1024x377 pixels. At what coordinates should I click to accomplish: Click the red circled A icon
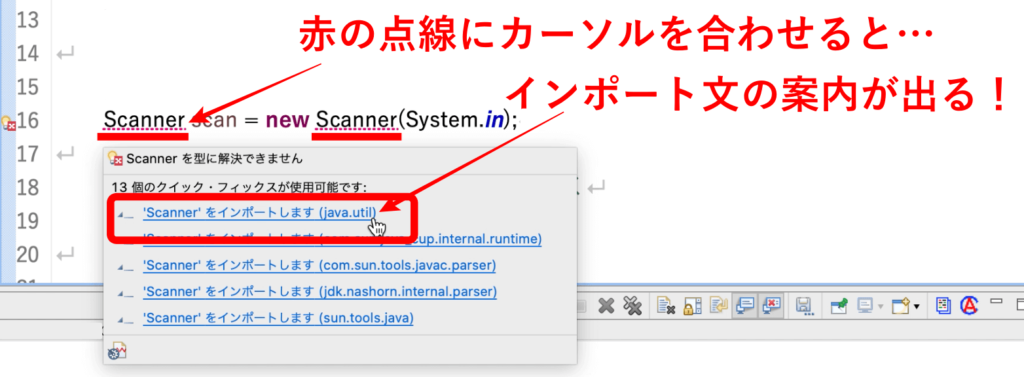970,305
